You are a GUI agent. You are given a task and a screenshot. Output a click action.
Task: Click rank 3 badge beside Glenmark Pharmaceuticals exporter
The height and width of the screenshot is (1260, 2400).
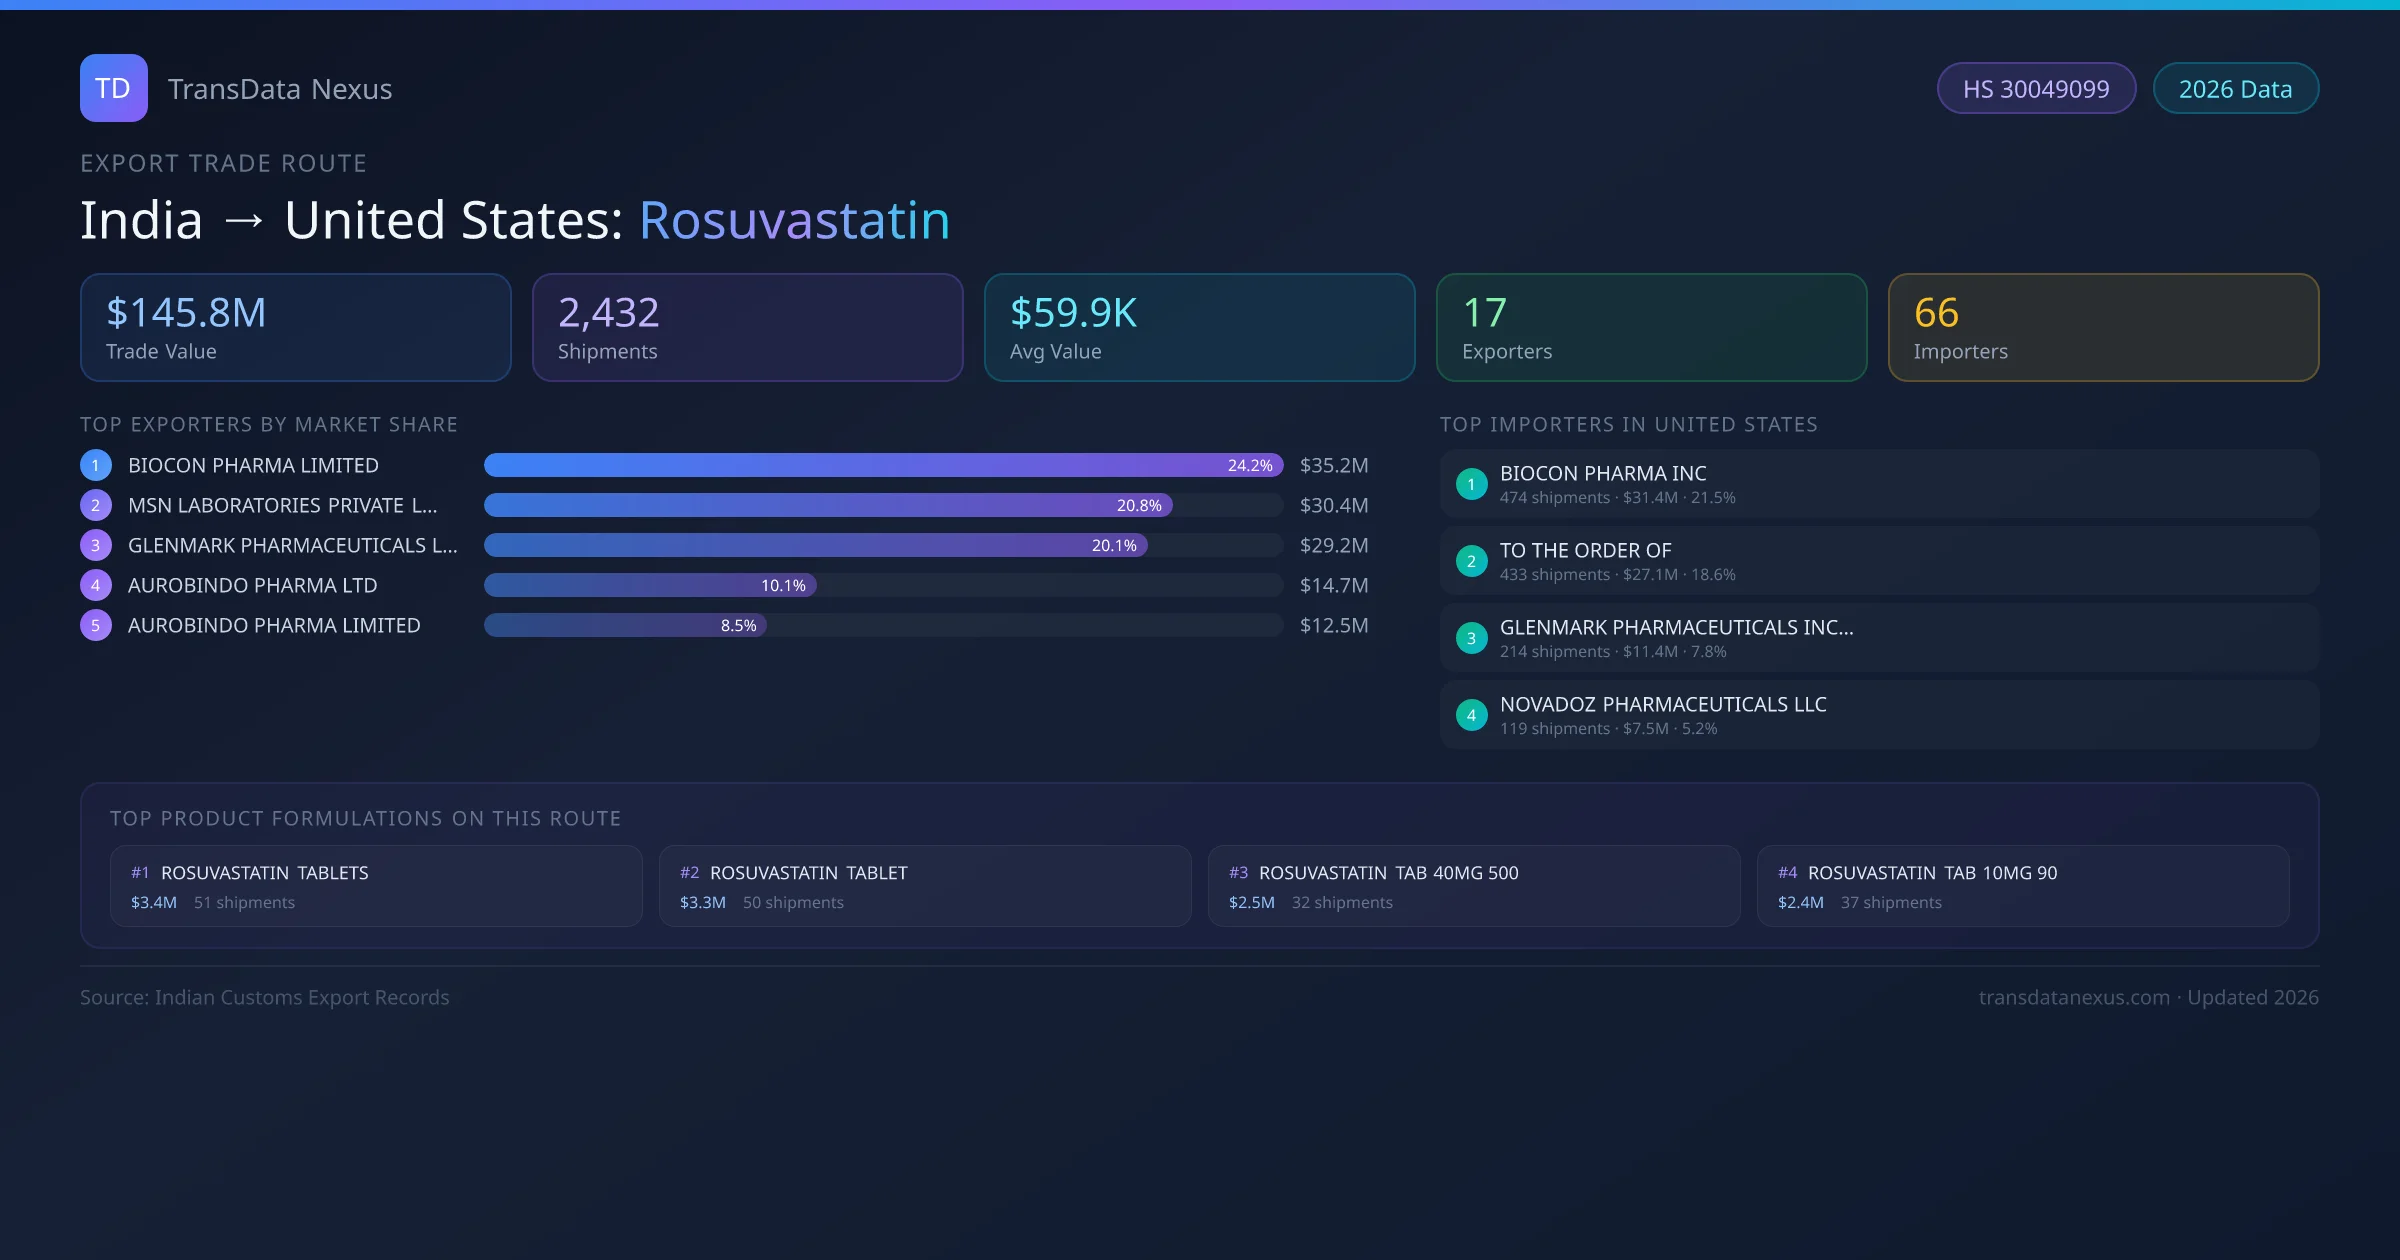(x=96, y=545)
